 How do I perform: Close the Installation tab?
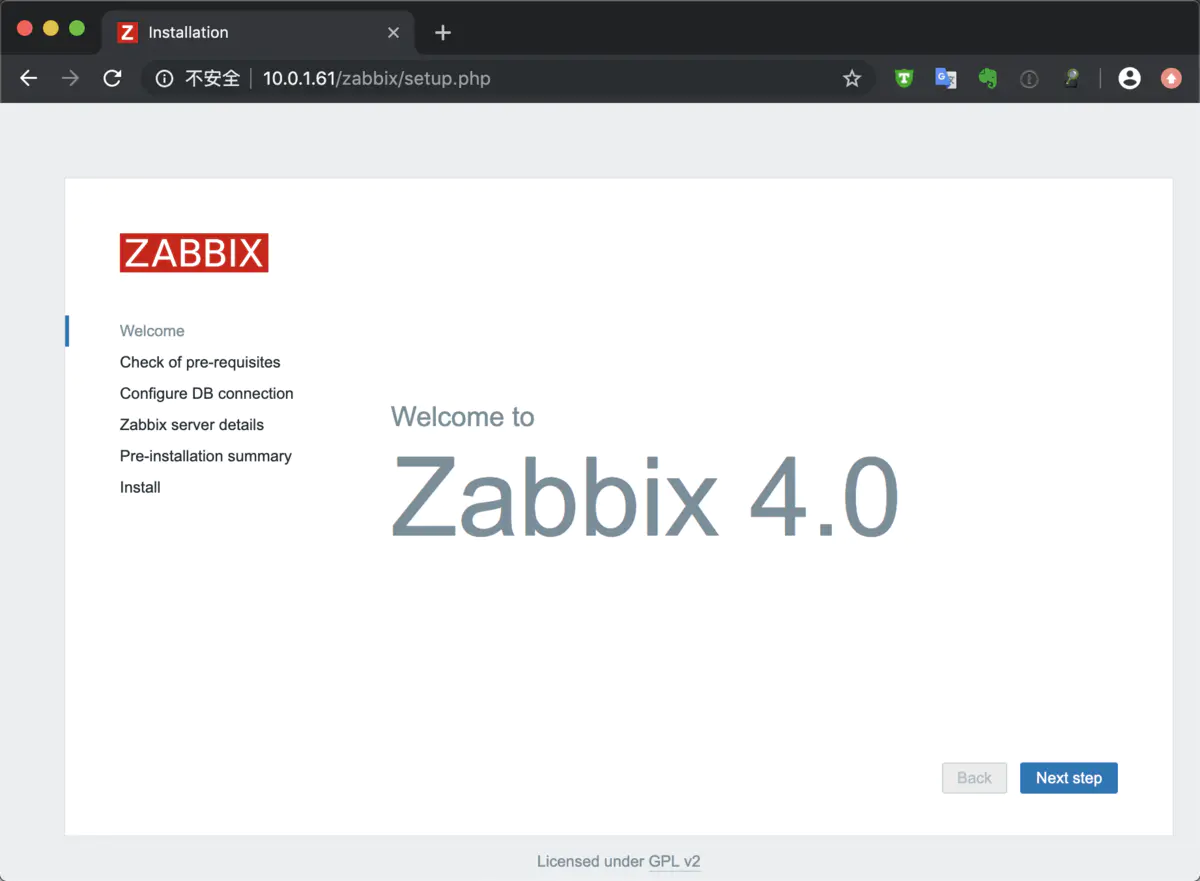tap(393, 33)
